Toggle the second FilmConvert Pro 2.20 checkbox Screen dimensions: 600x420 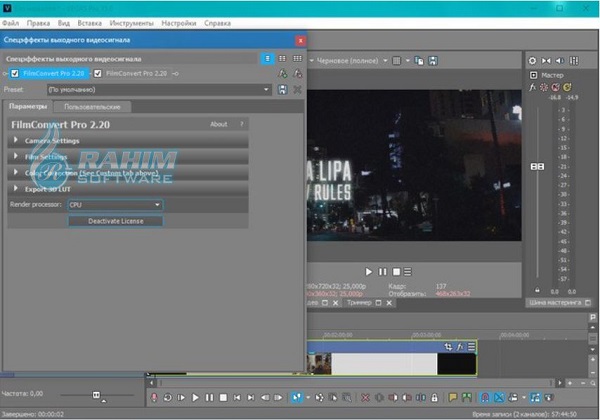coord(97,73)
